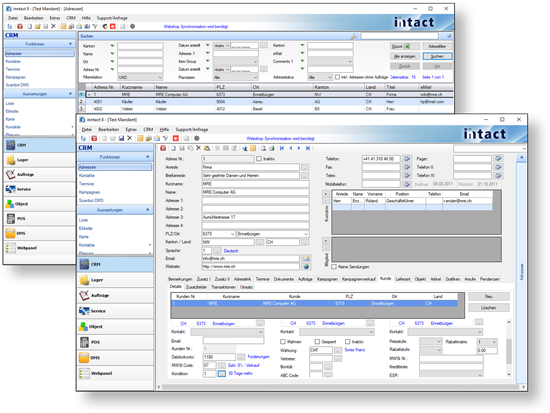Click the Fax dial icon button
Image resolution: width=550 pixels, height=413 pixels.
point(407,167)
